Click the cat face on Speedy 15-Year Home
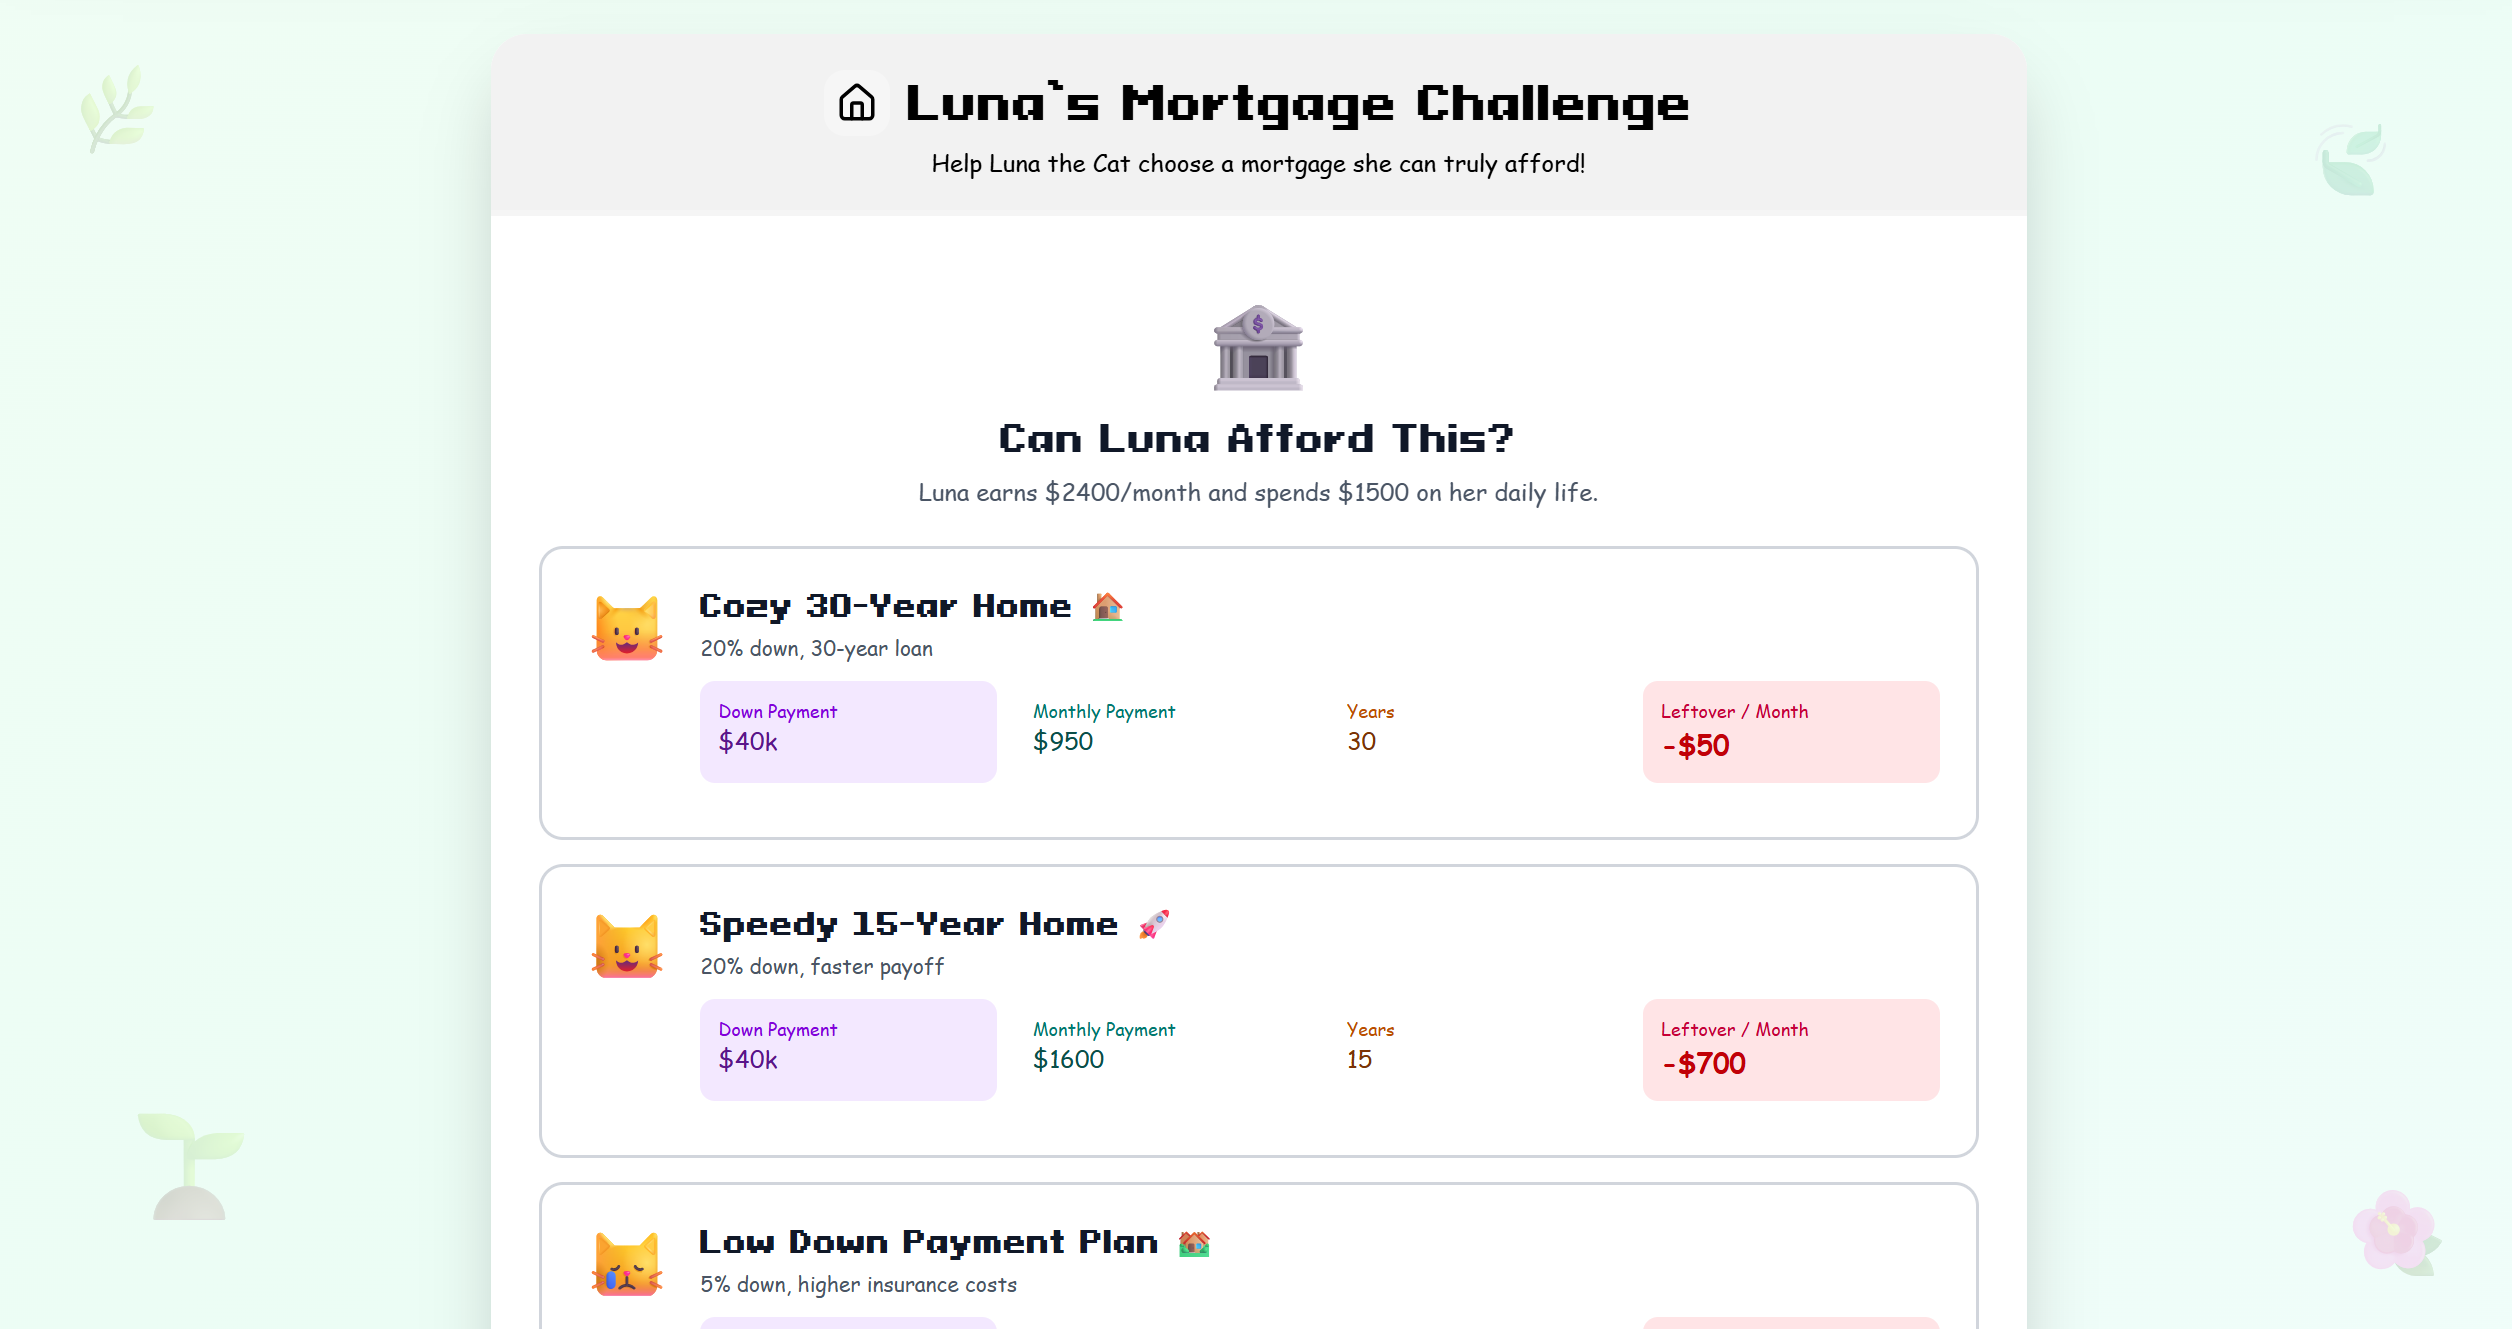The image size is (2512, 1329). tap(627, 946)
